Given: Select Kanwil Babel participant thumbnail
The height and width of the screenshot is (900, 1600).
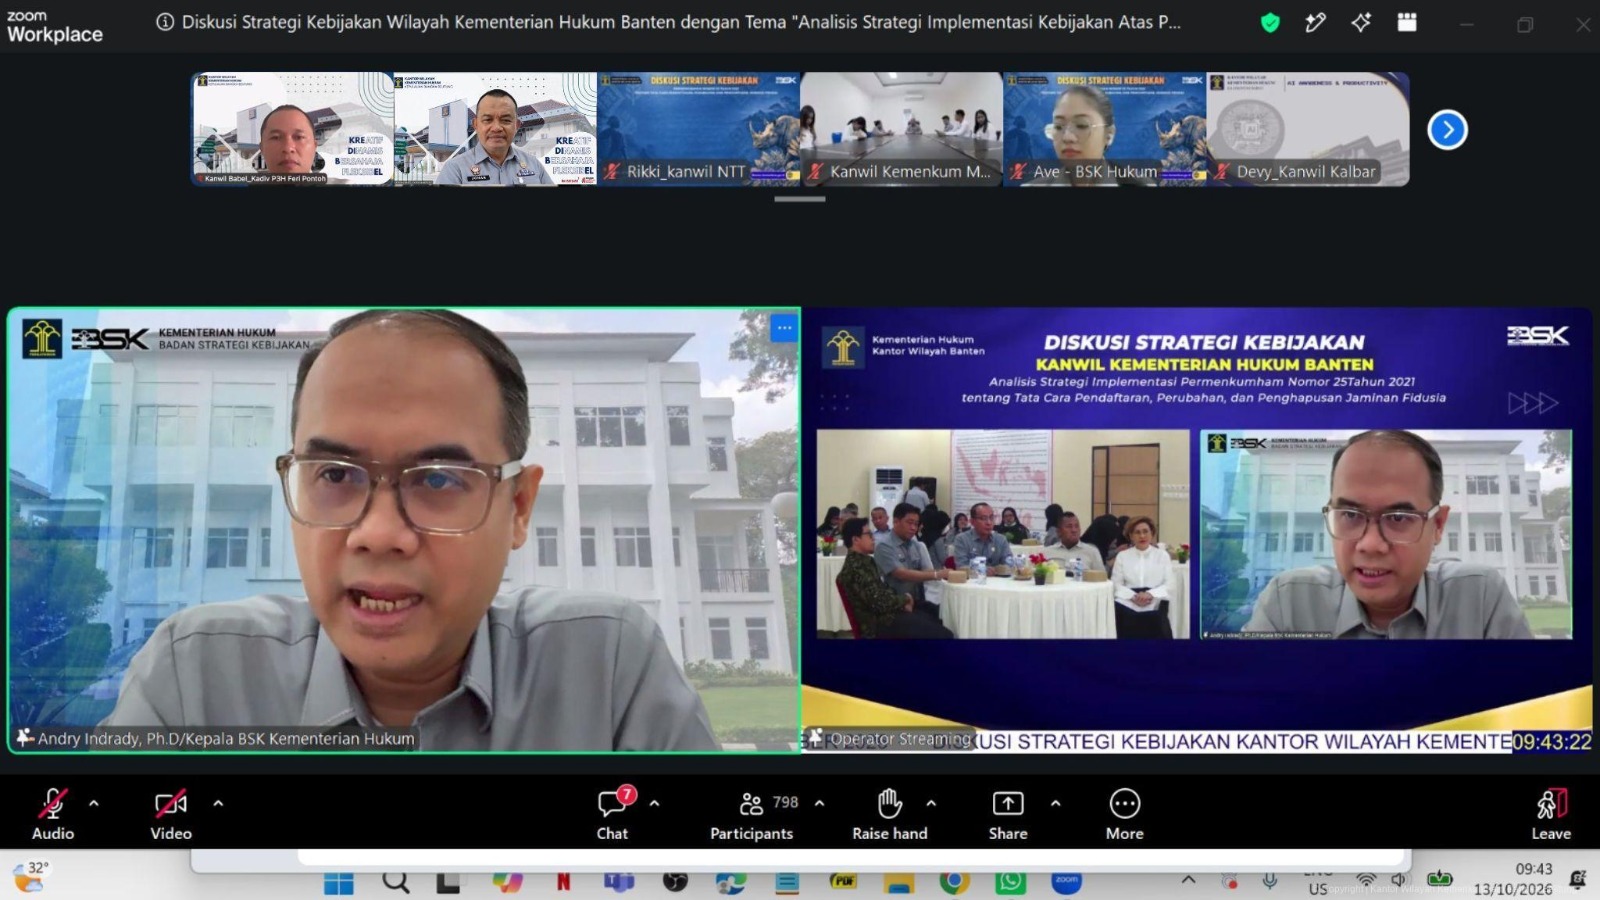Looking at the screenshot, I should [292, 129].
